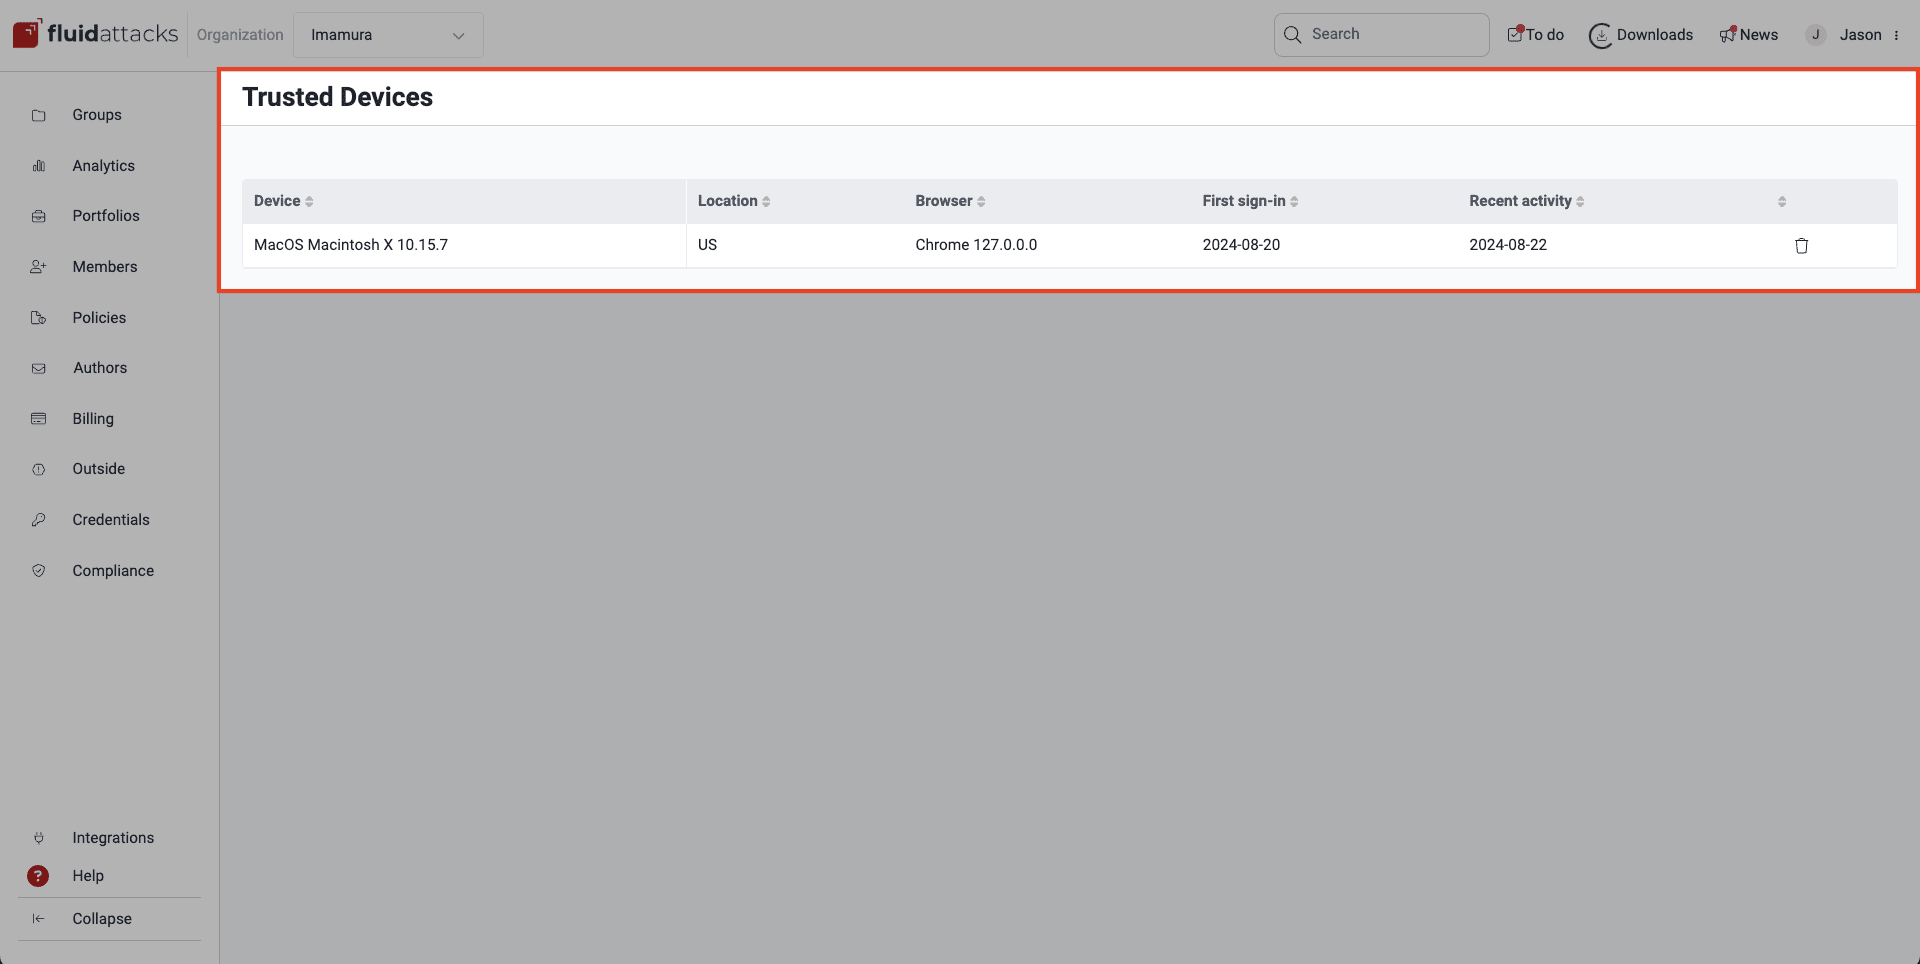Viewport: 1920px width, 964px height.
Task: Sort by Recent activity column
Action: tap(1527, 201)
